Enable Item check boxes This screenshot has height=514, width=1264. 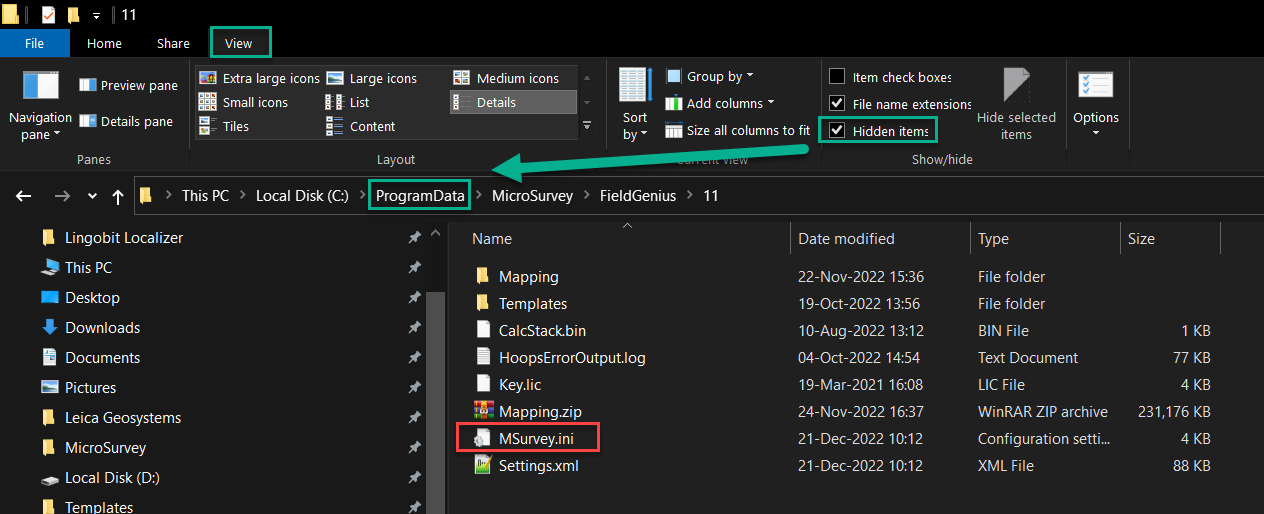coord(837,77)
